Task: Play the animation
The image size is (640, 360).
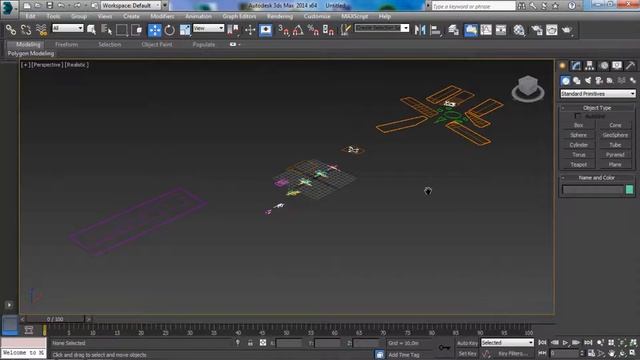Action: 565,343
